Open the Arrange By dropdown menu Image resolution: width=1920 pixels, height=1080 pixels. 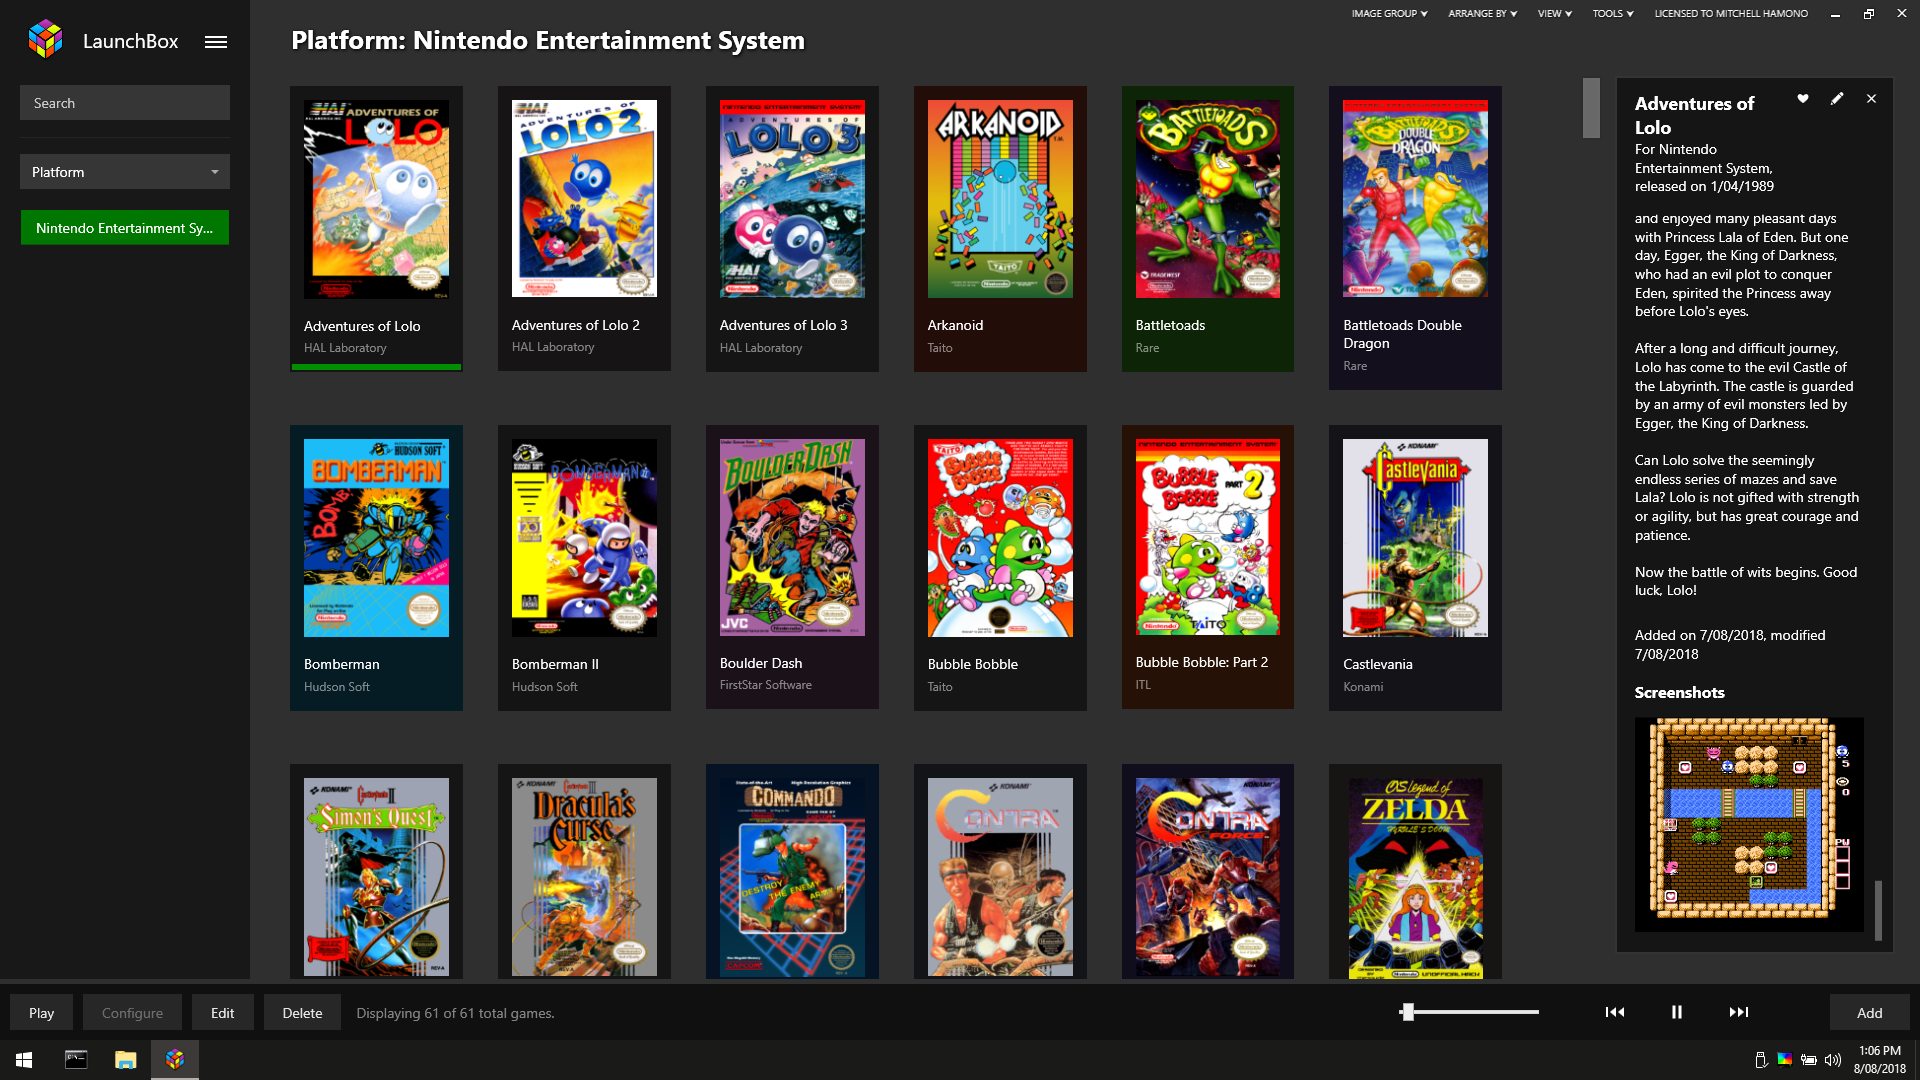point(1483,14)
